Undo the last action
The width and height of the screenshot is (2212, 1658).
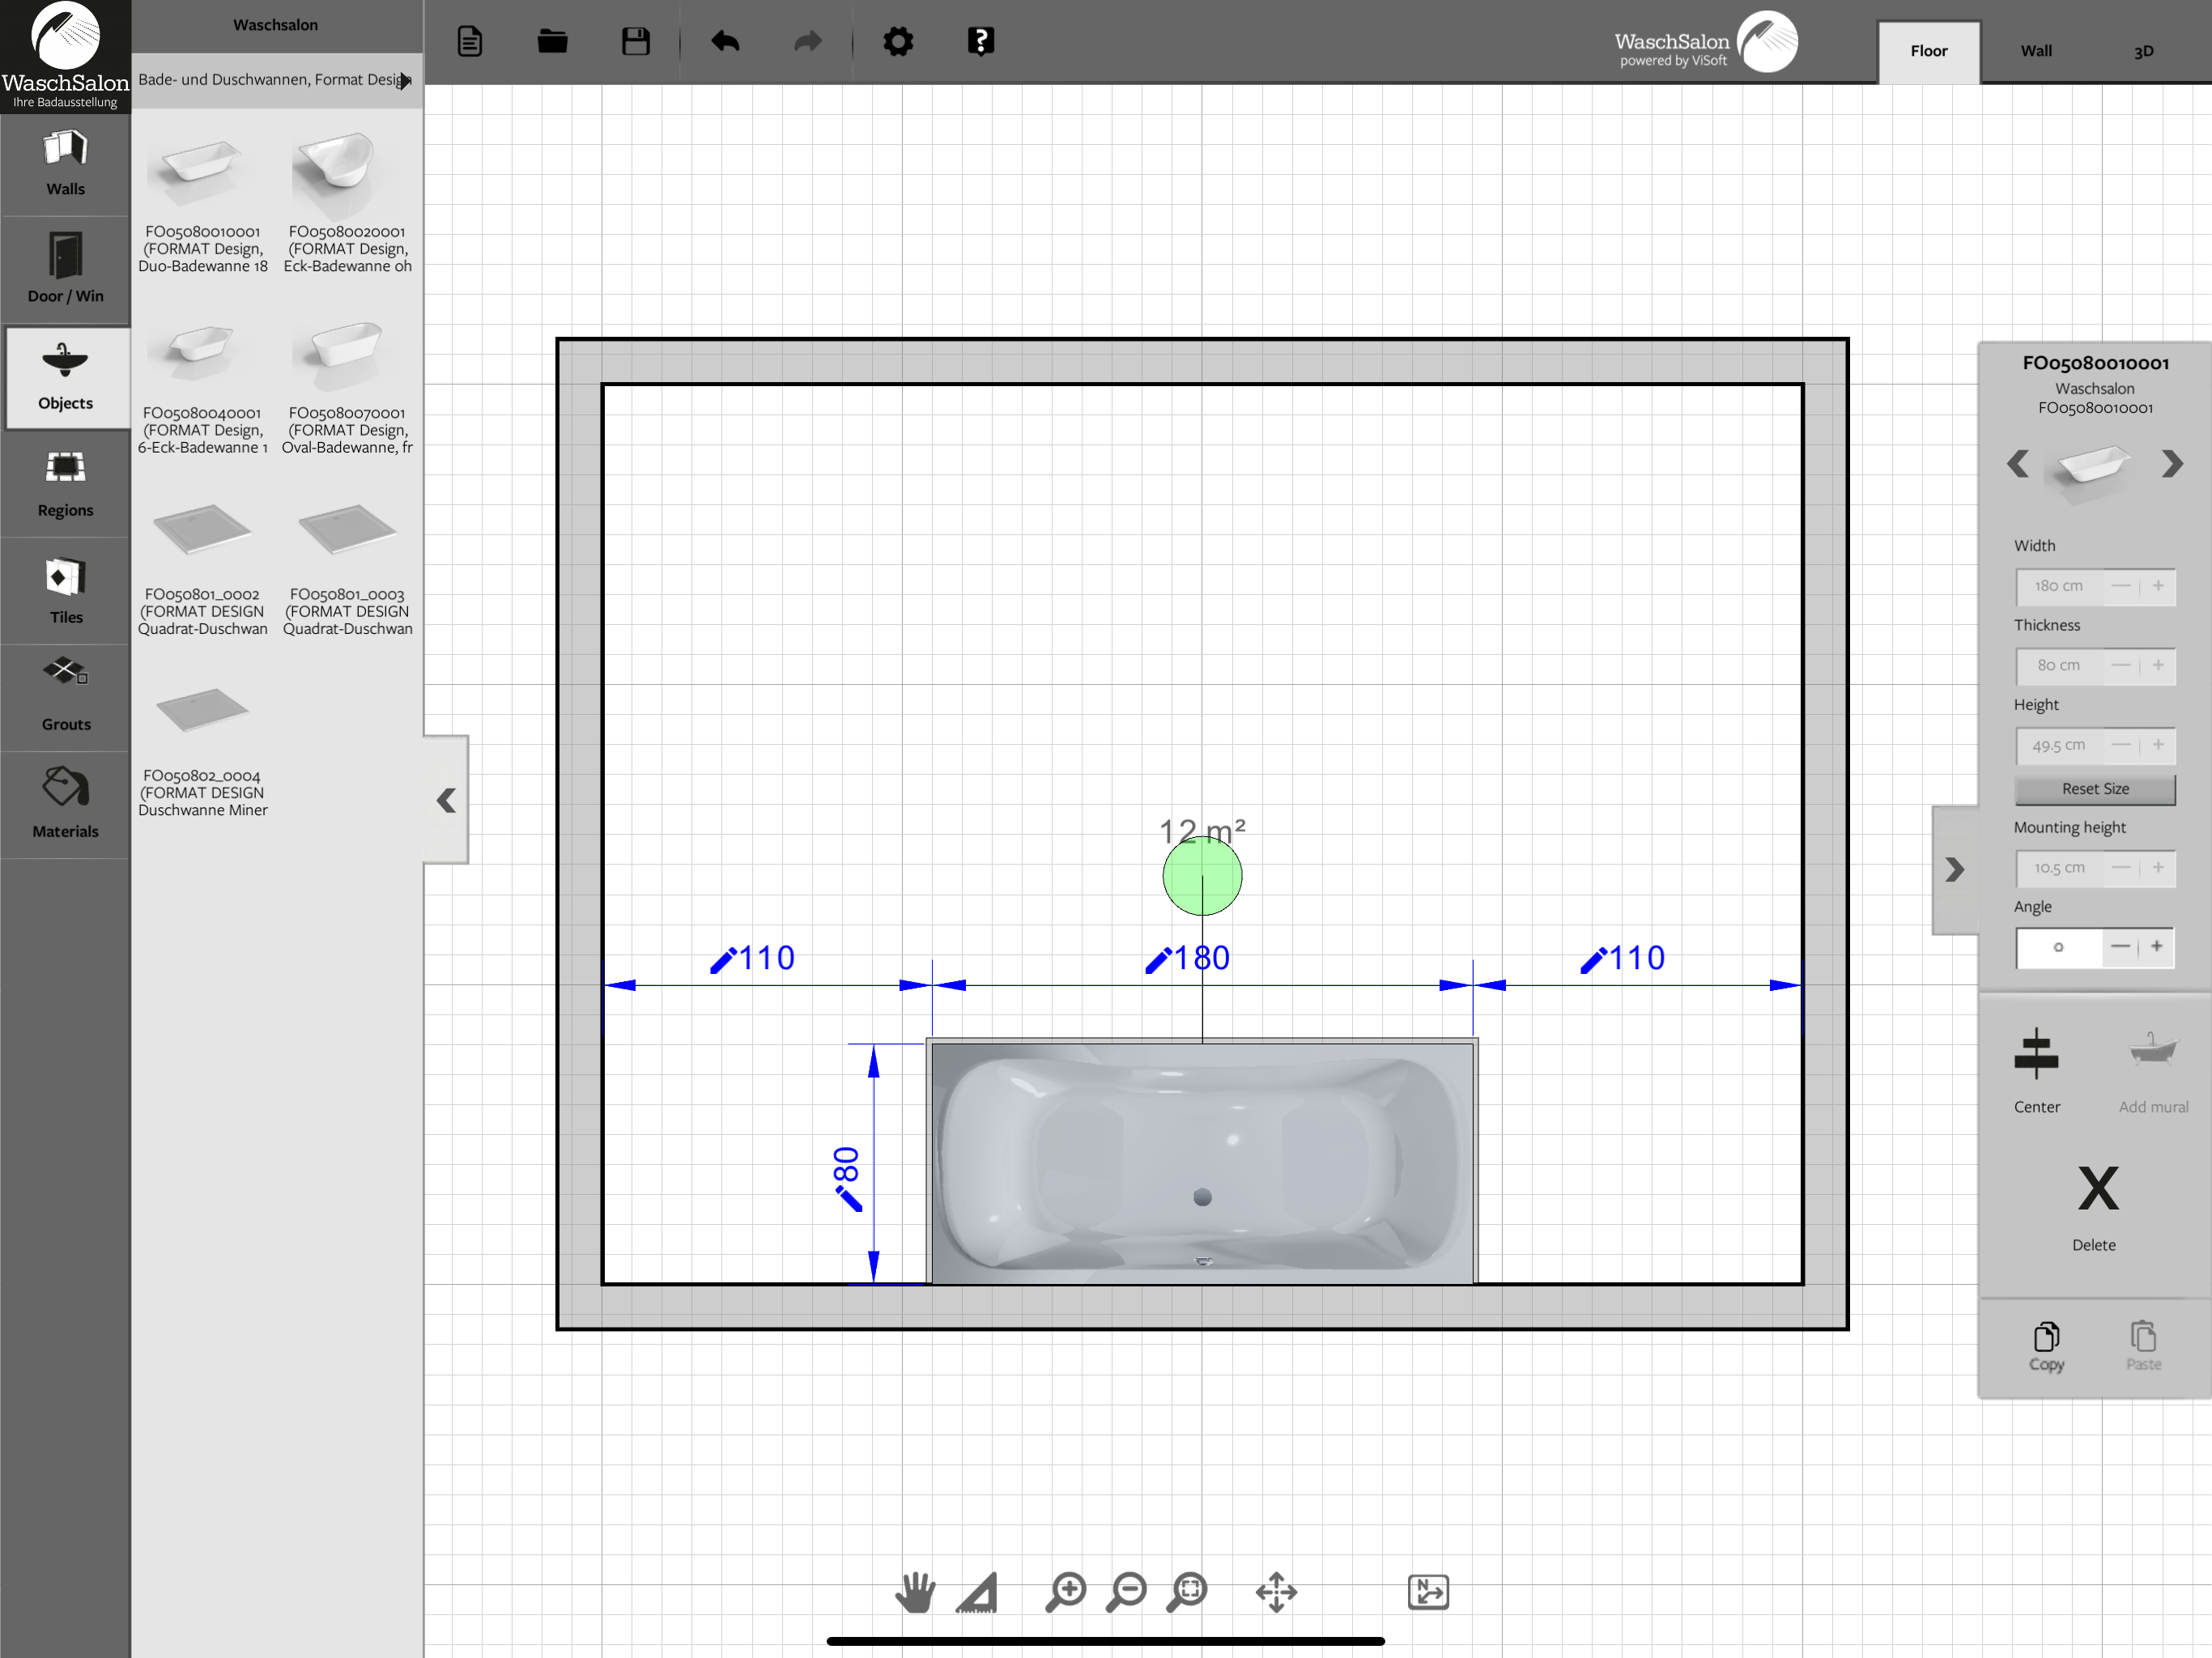tap(725, 41)
